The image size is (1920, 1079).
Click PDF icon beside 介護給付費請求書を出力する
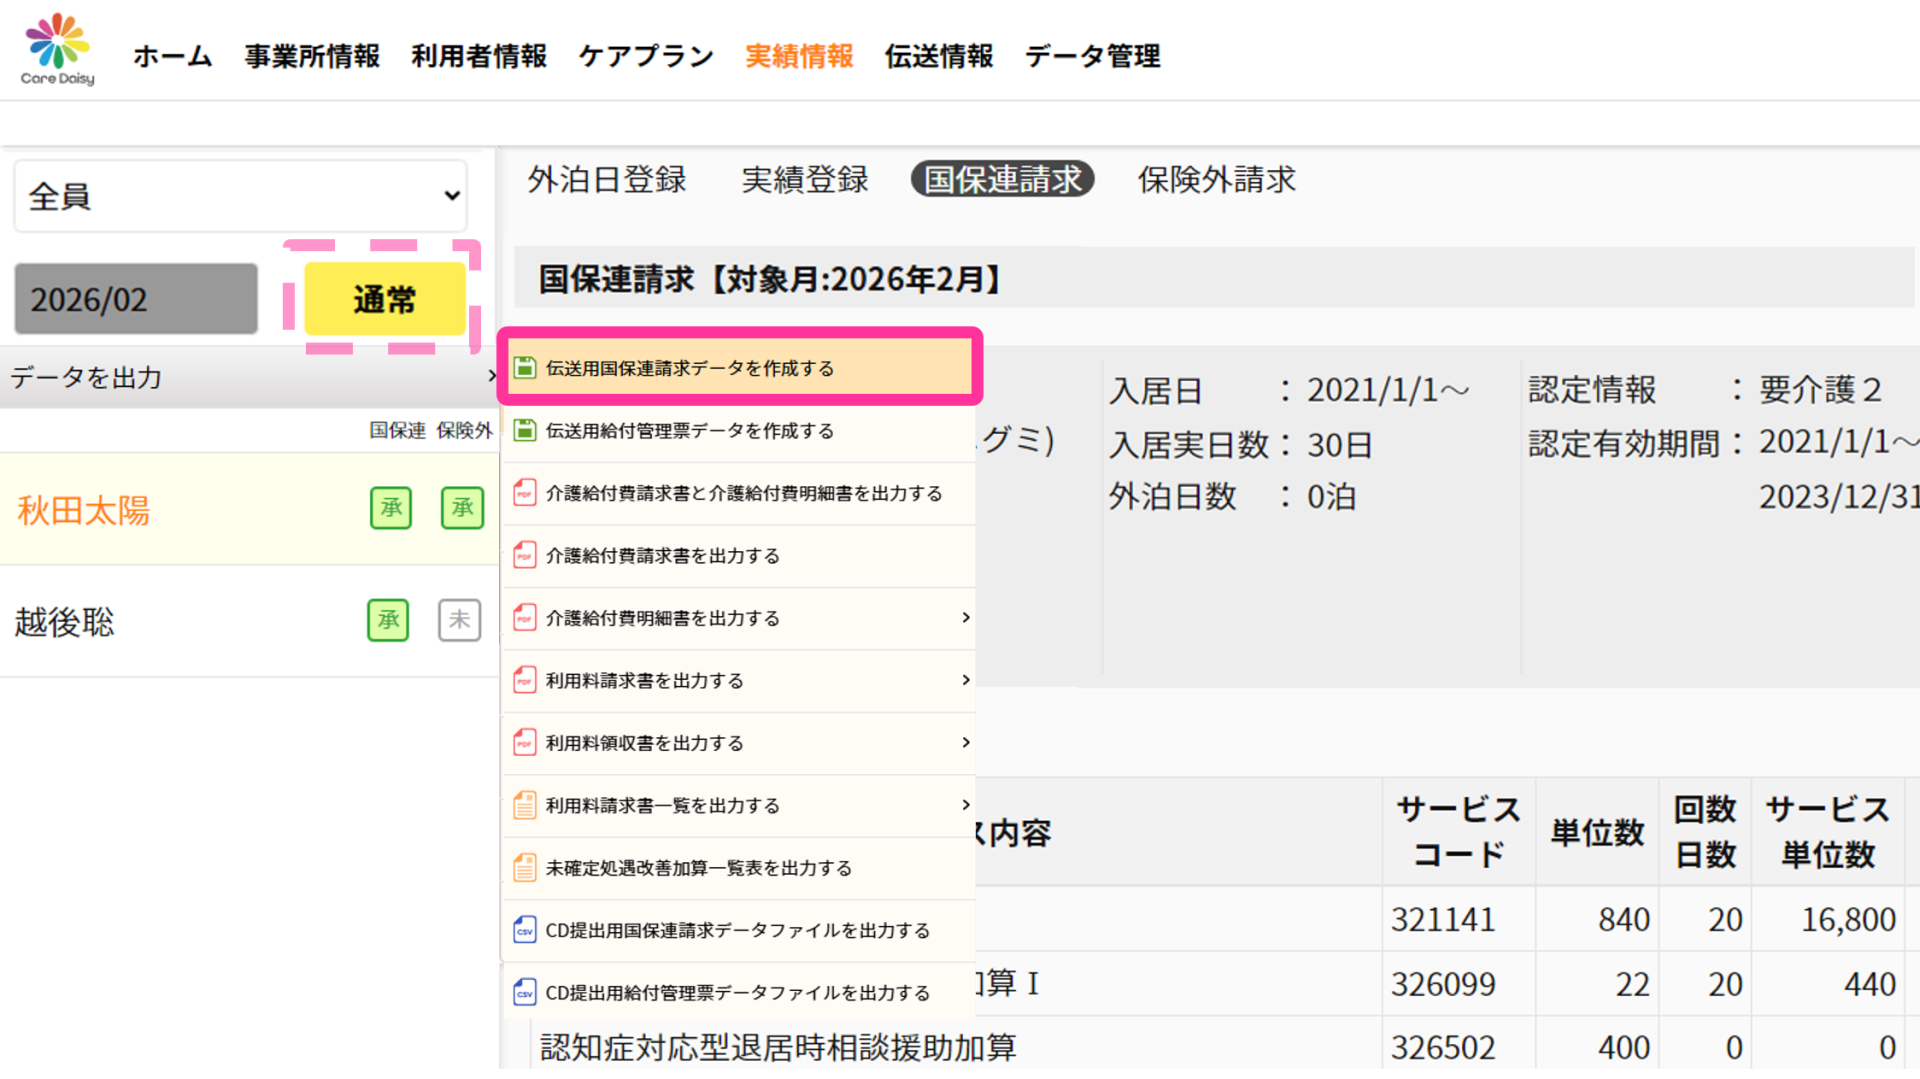click(525, 555)
